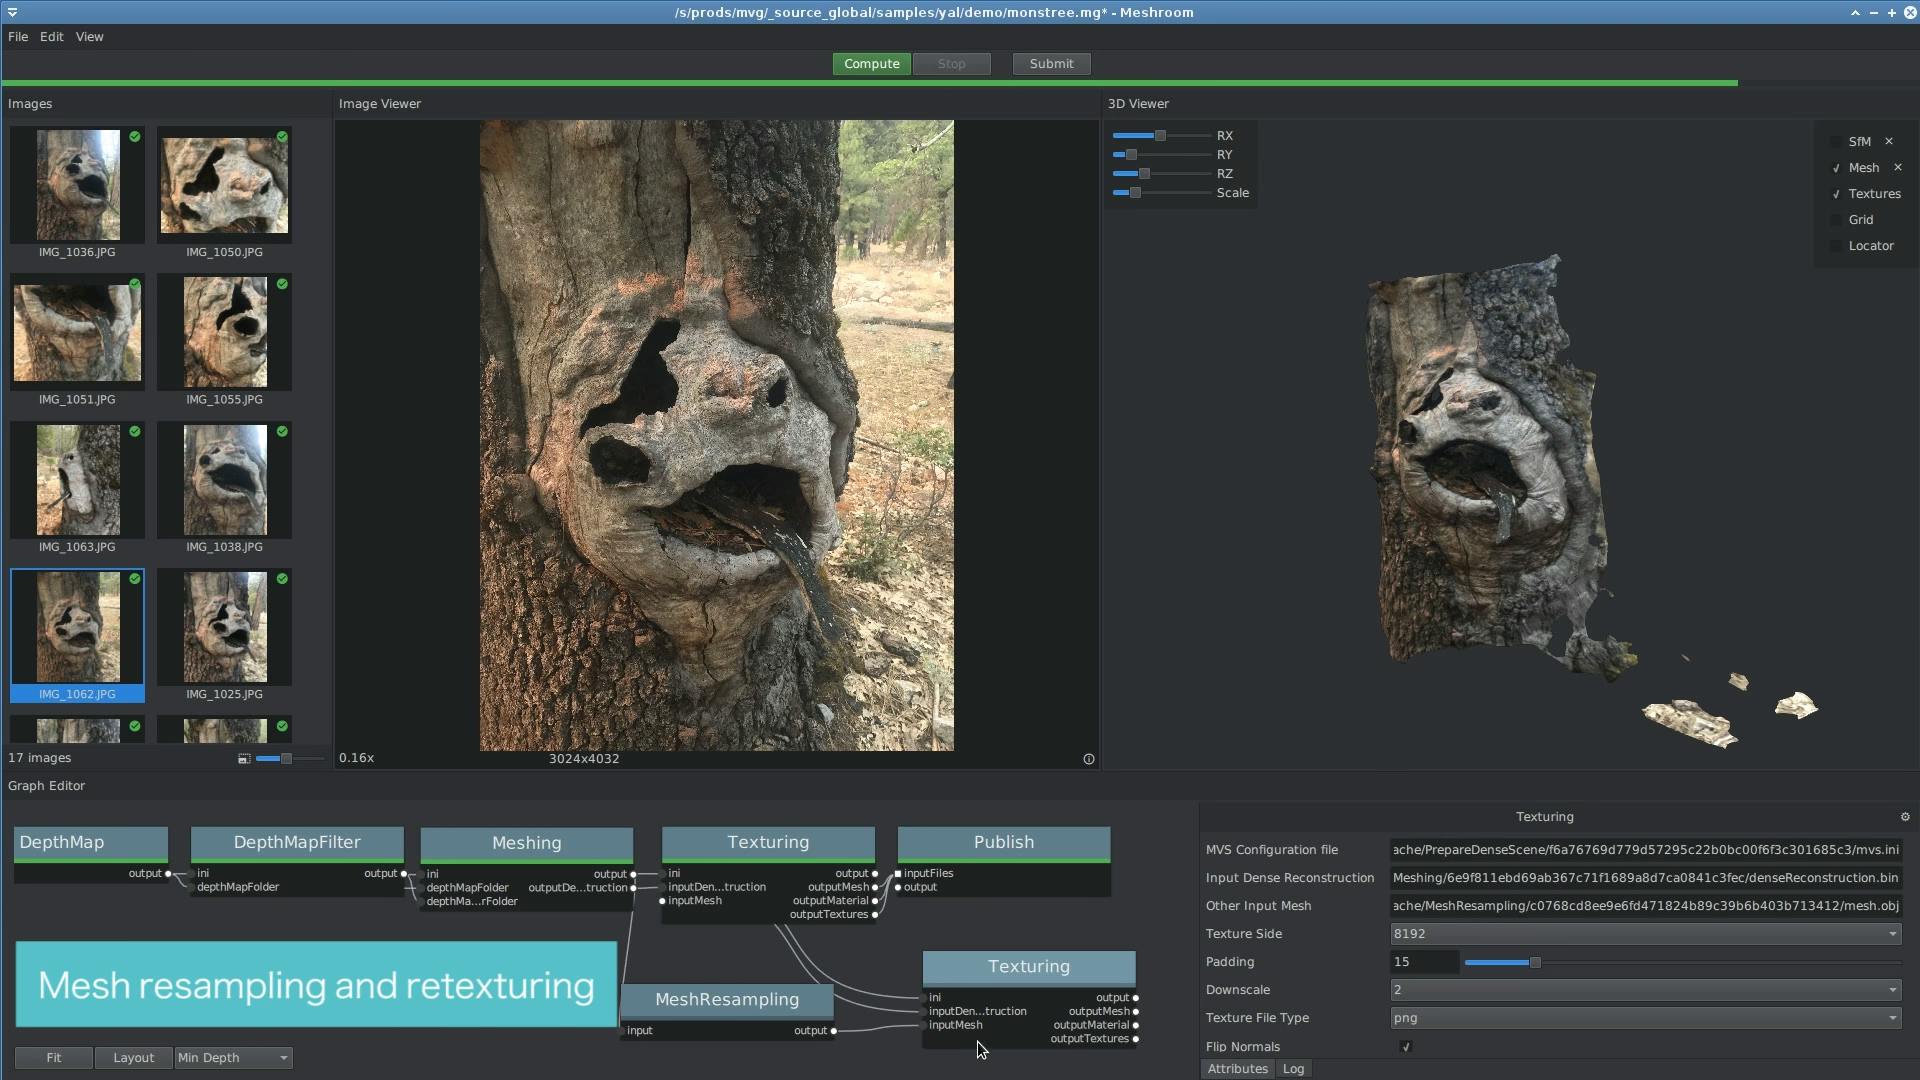This screenshot has width=1920, height=1080.
Task: Open the Texture Side dropdown
Action: click(x=1645, y=934)
